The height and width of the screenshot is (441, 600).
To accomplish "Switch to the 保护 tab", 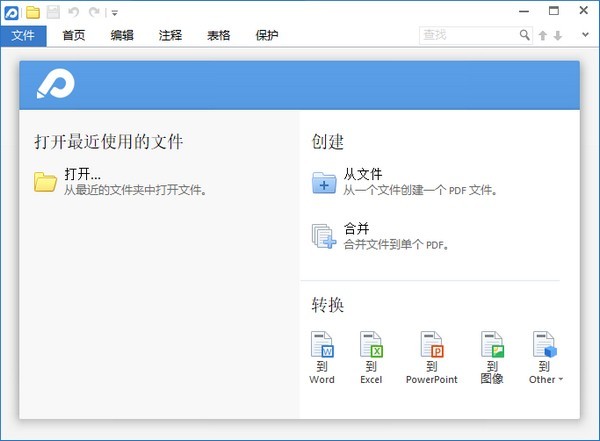I will click(x=267, y=36).
